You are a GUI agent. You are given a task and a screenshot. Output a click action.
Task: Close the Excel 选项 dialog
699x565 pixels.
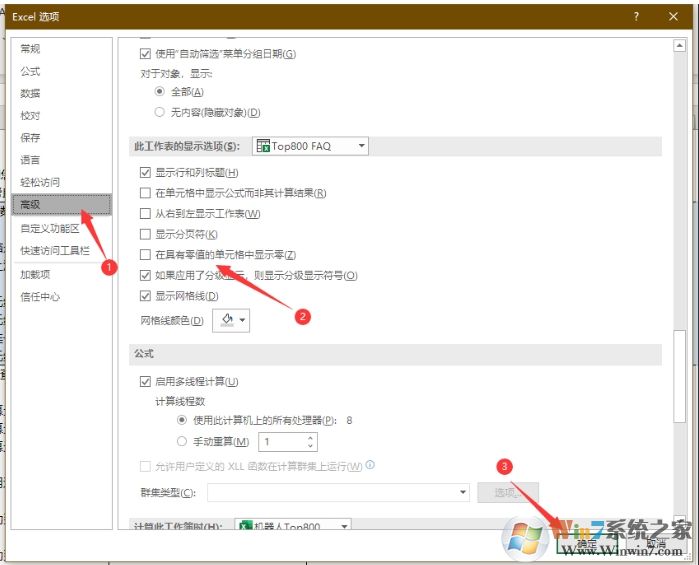[x=673, y=16]
